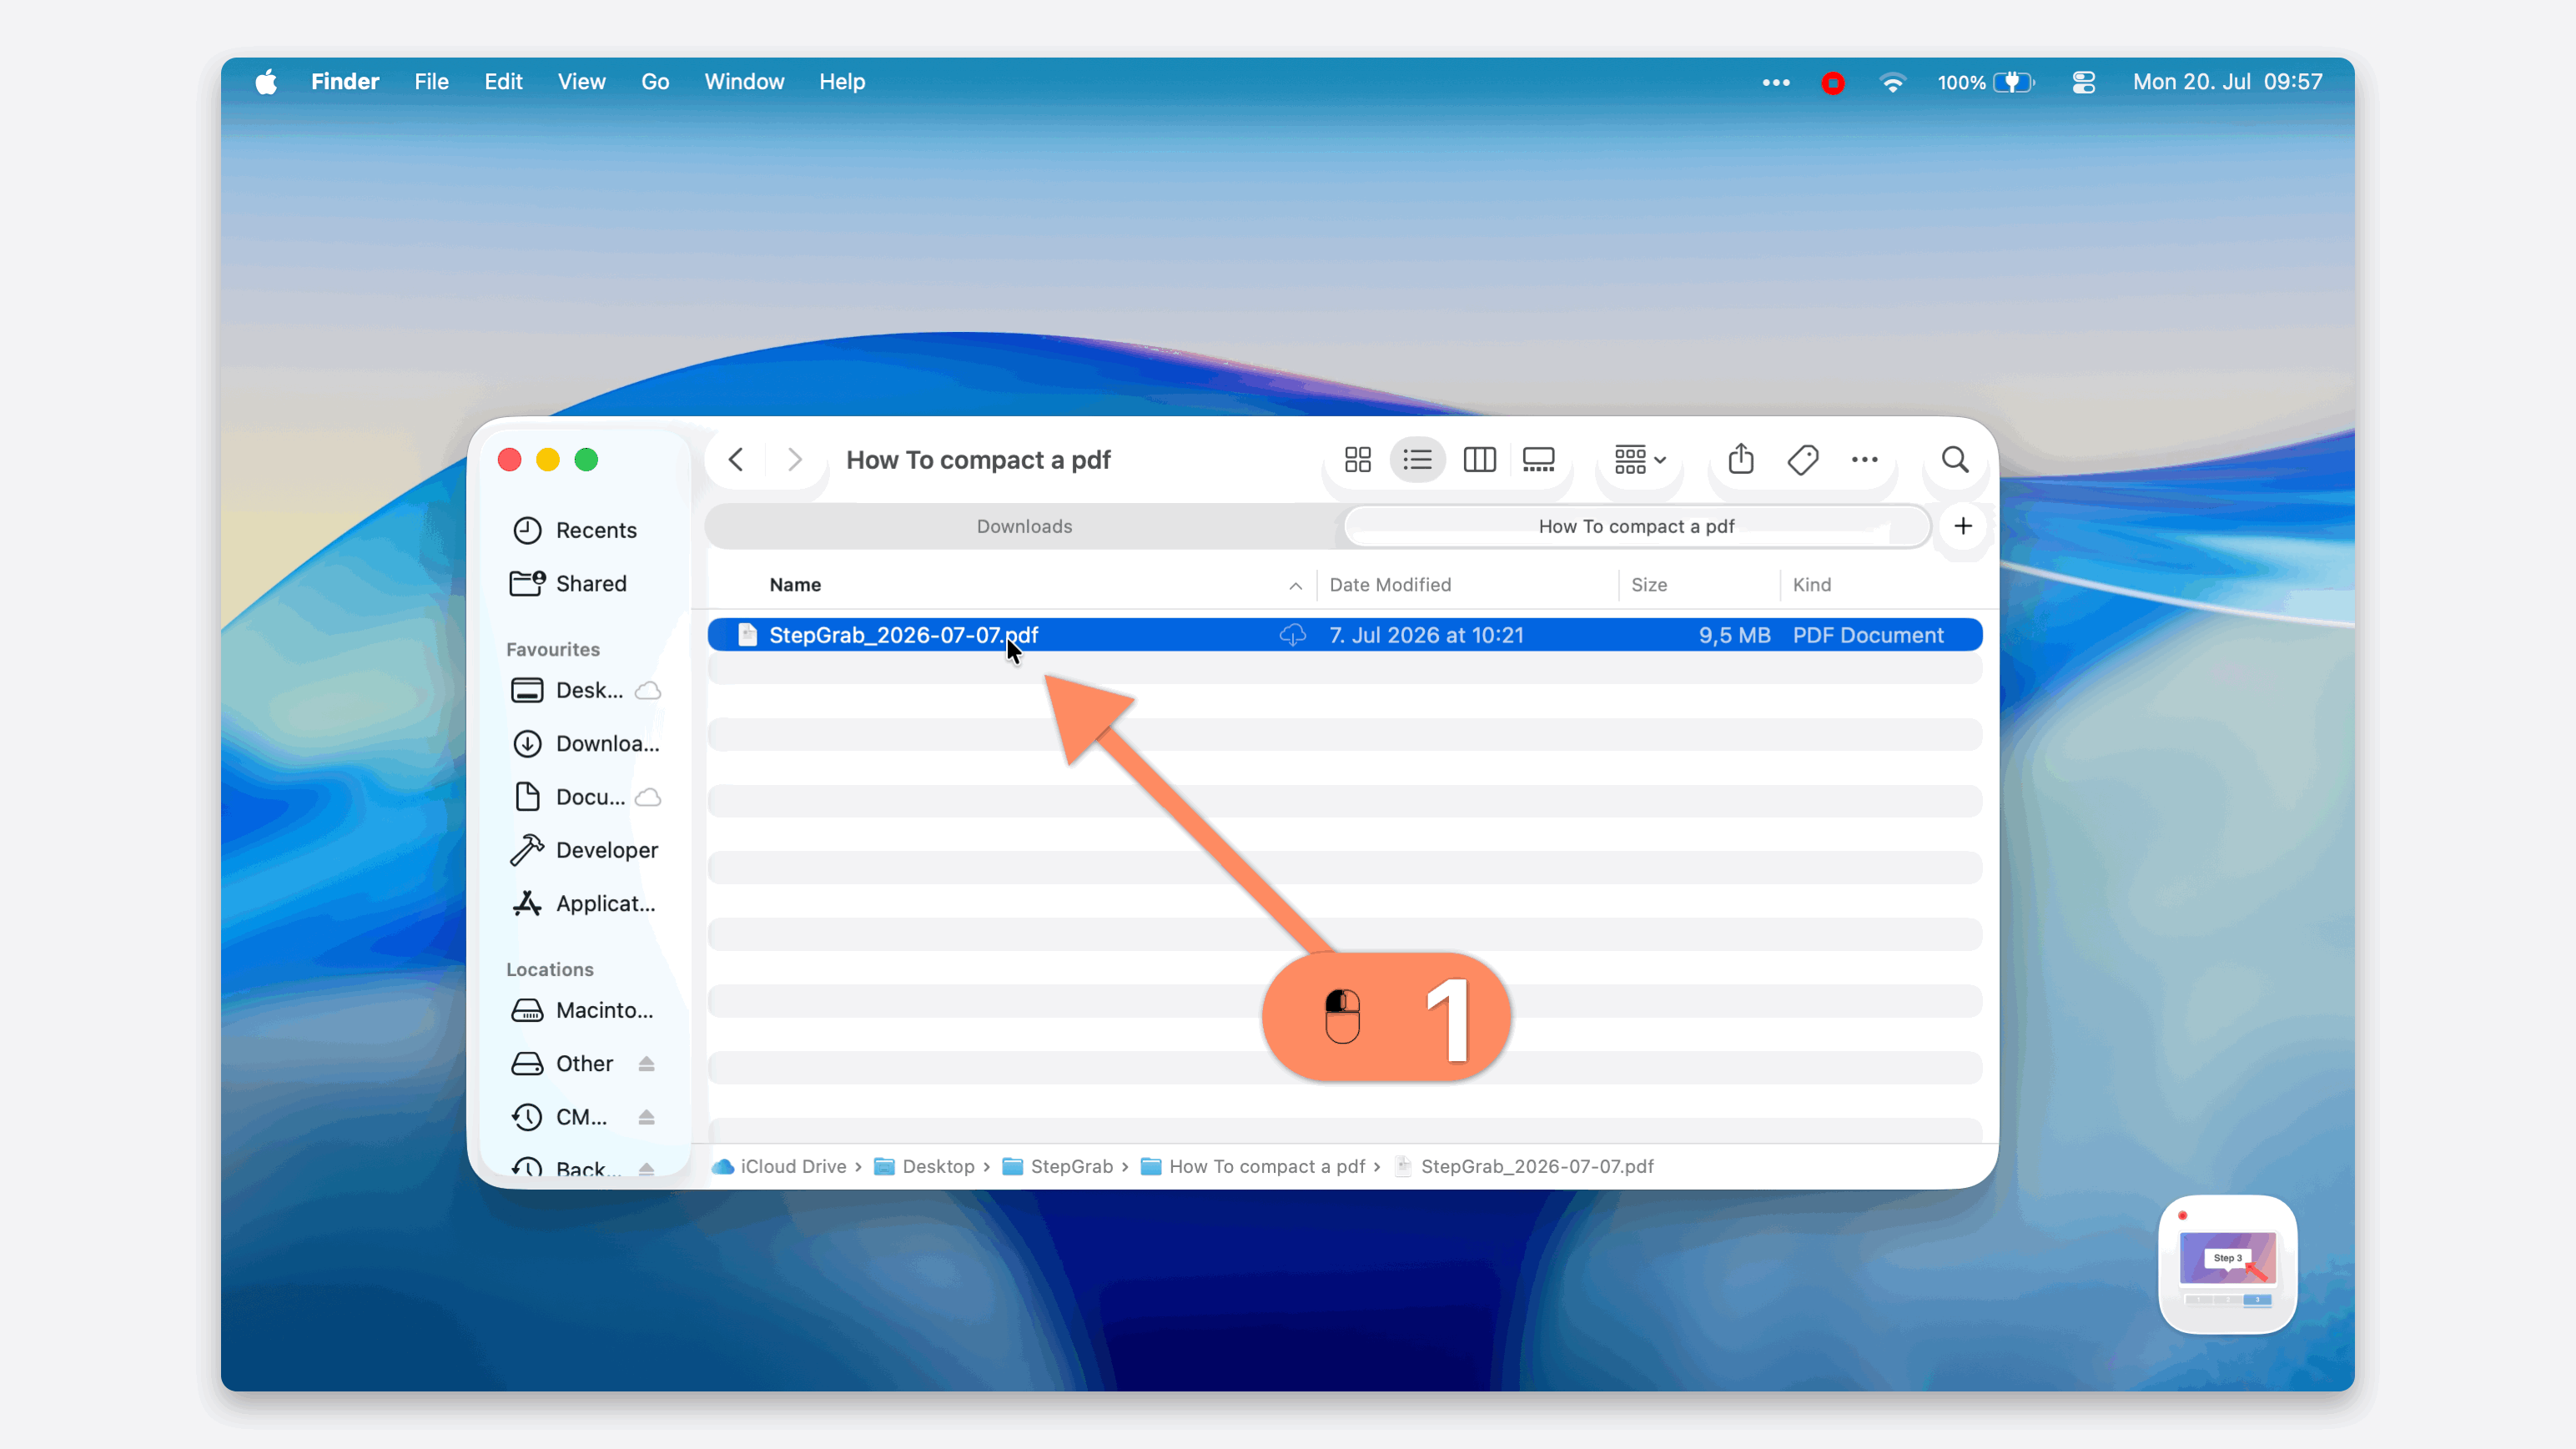
Task: Open the Go menu
Action: coord(655,82)
